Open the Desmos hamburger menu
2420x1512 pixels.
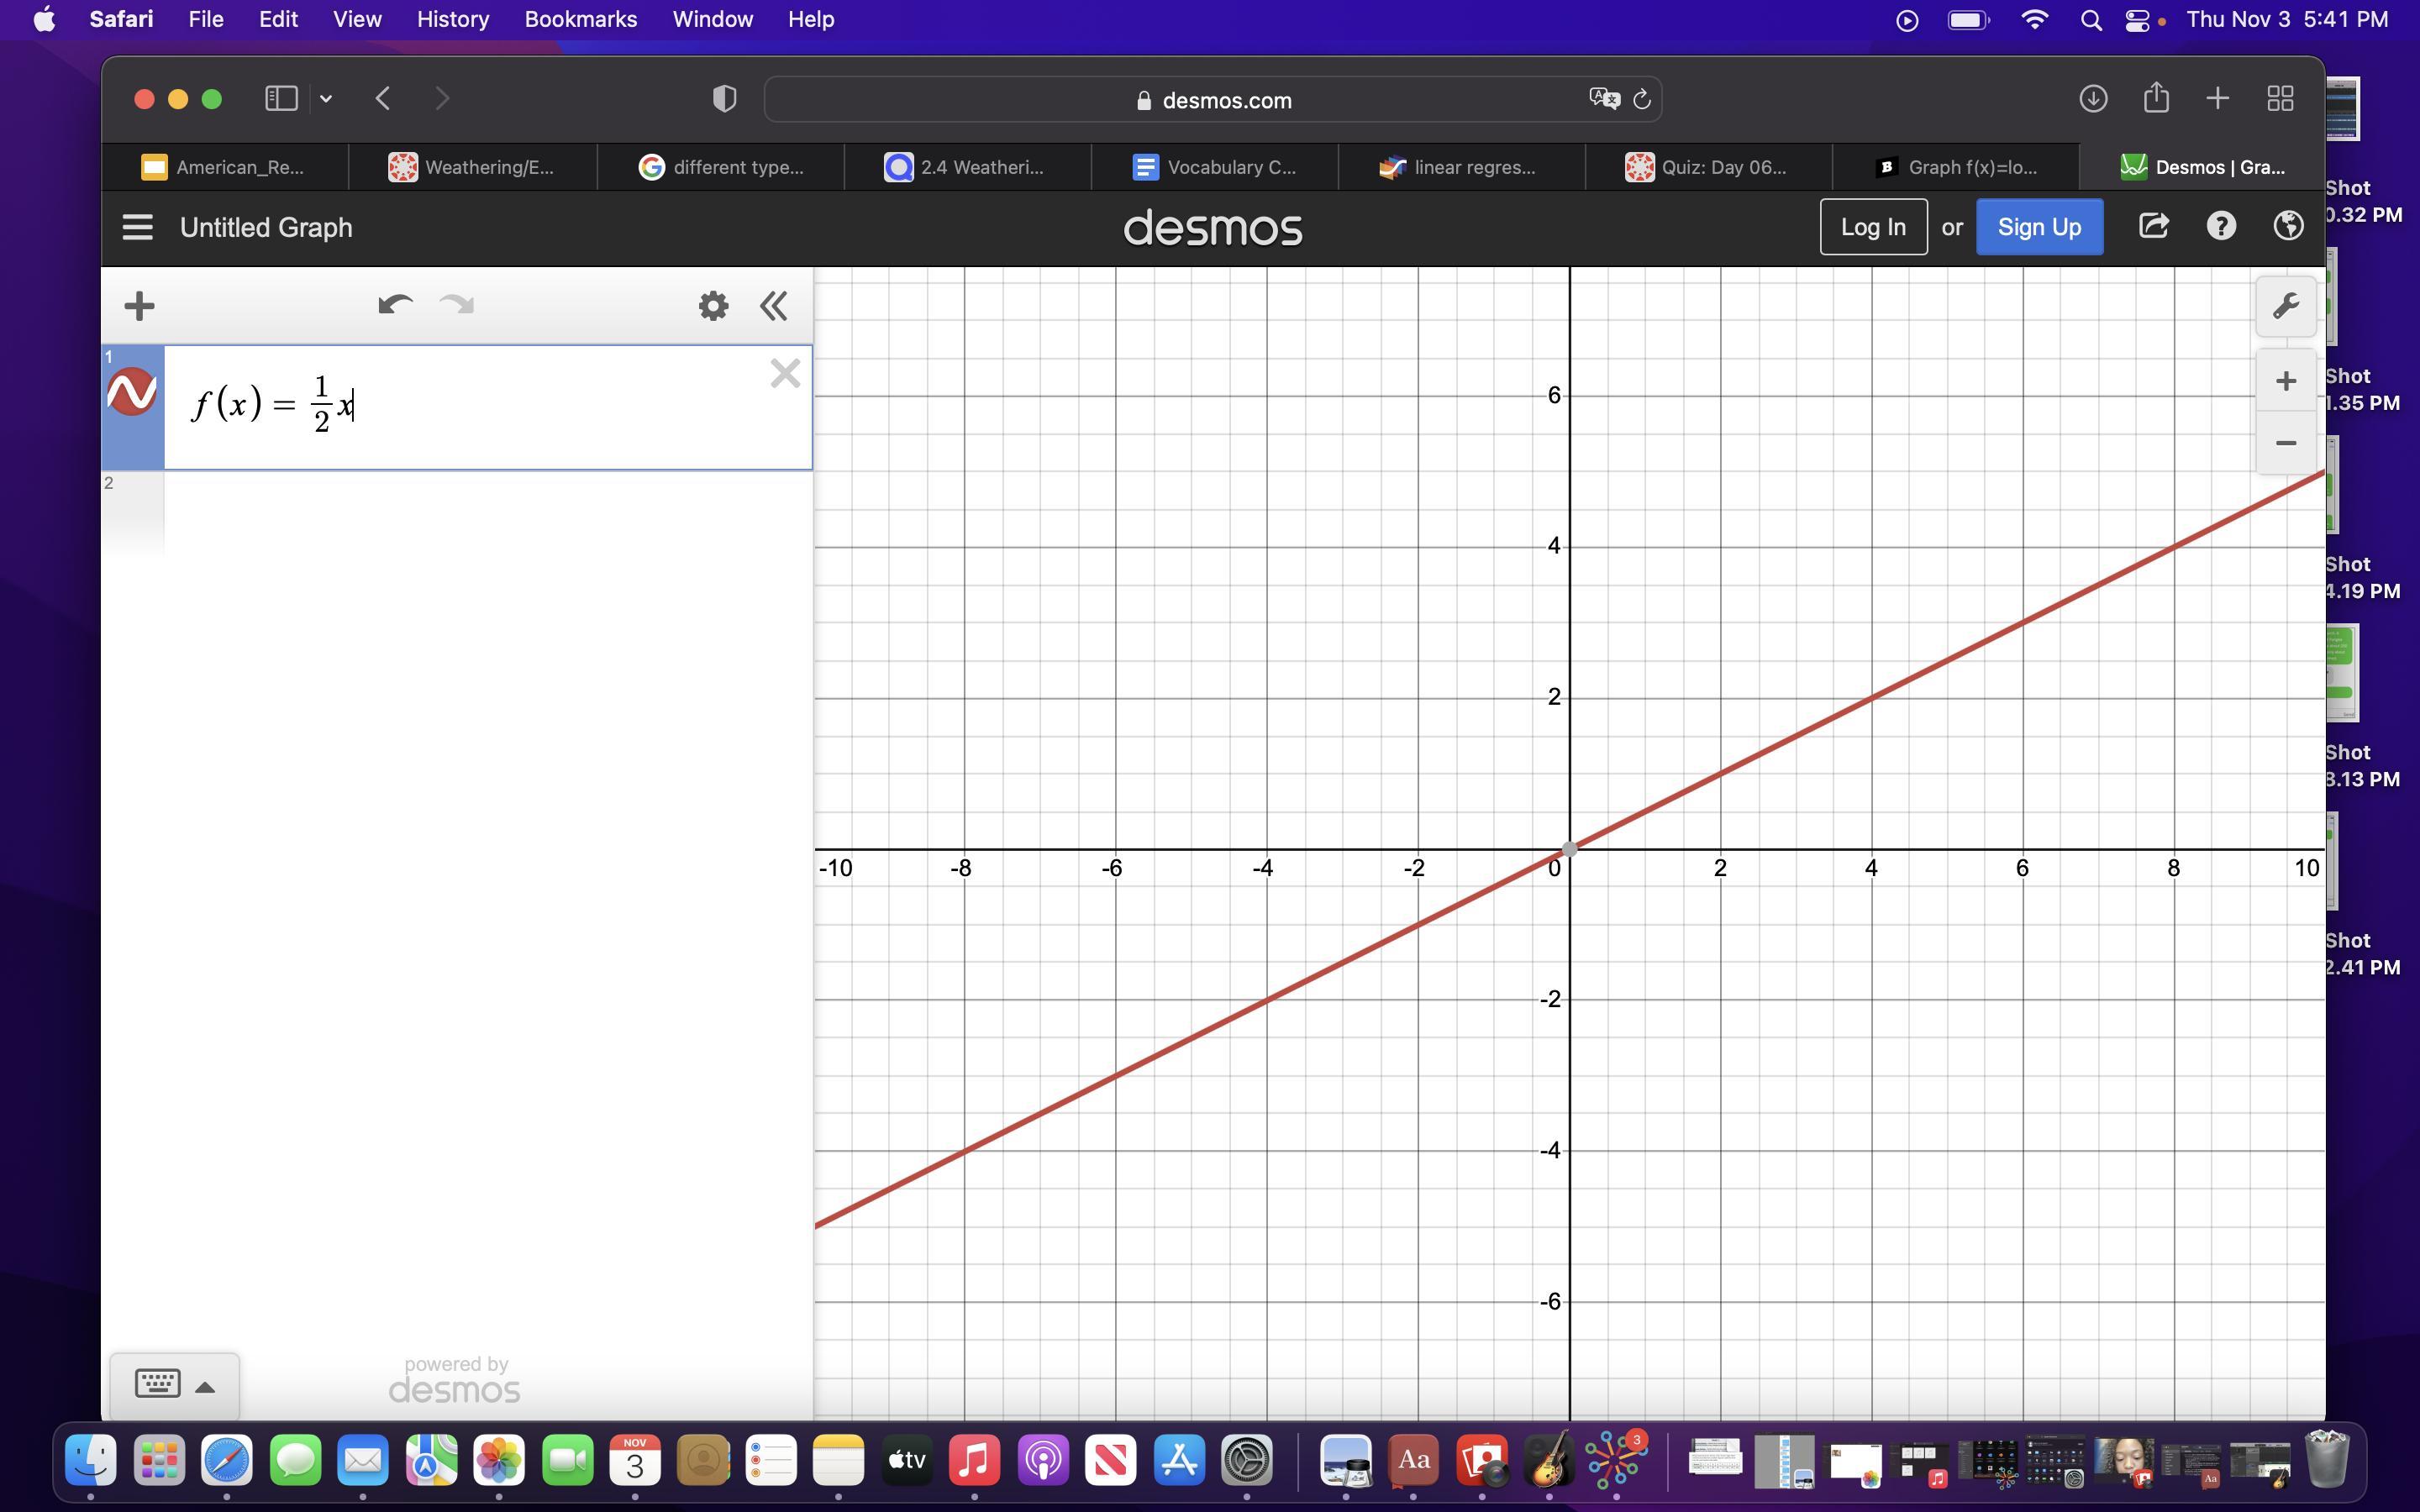(138, 227)
